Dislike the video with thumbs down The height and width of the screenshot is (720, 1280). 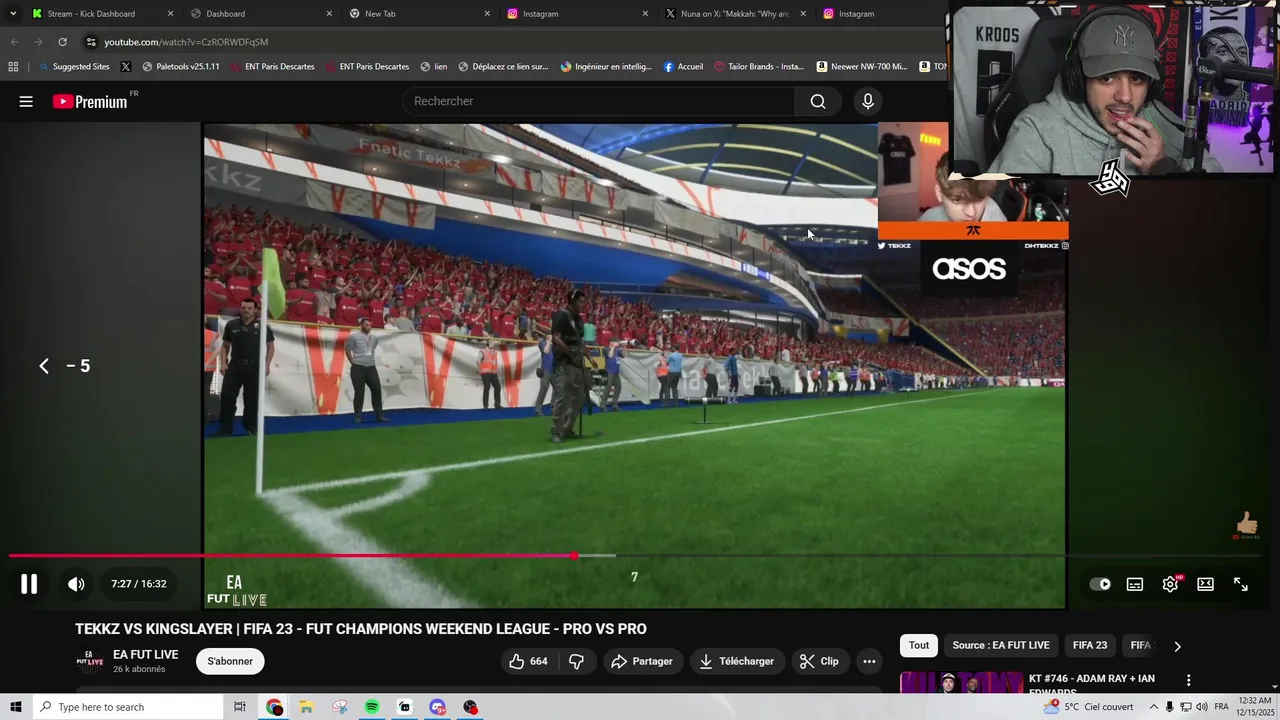pos(576,661)
